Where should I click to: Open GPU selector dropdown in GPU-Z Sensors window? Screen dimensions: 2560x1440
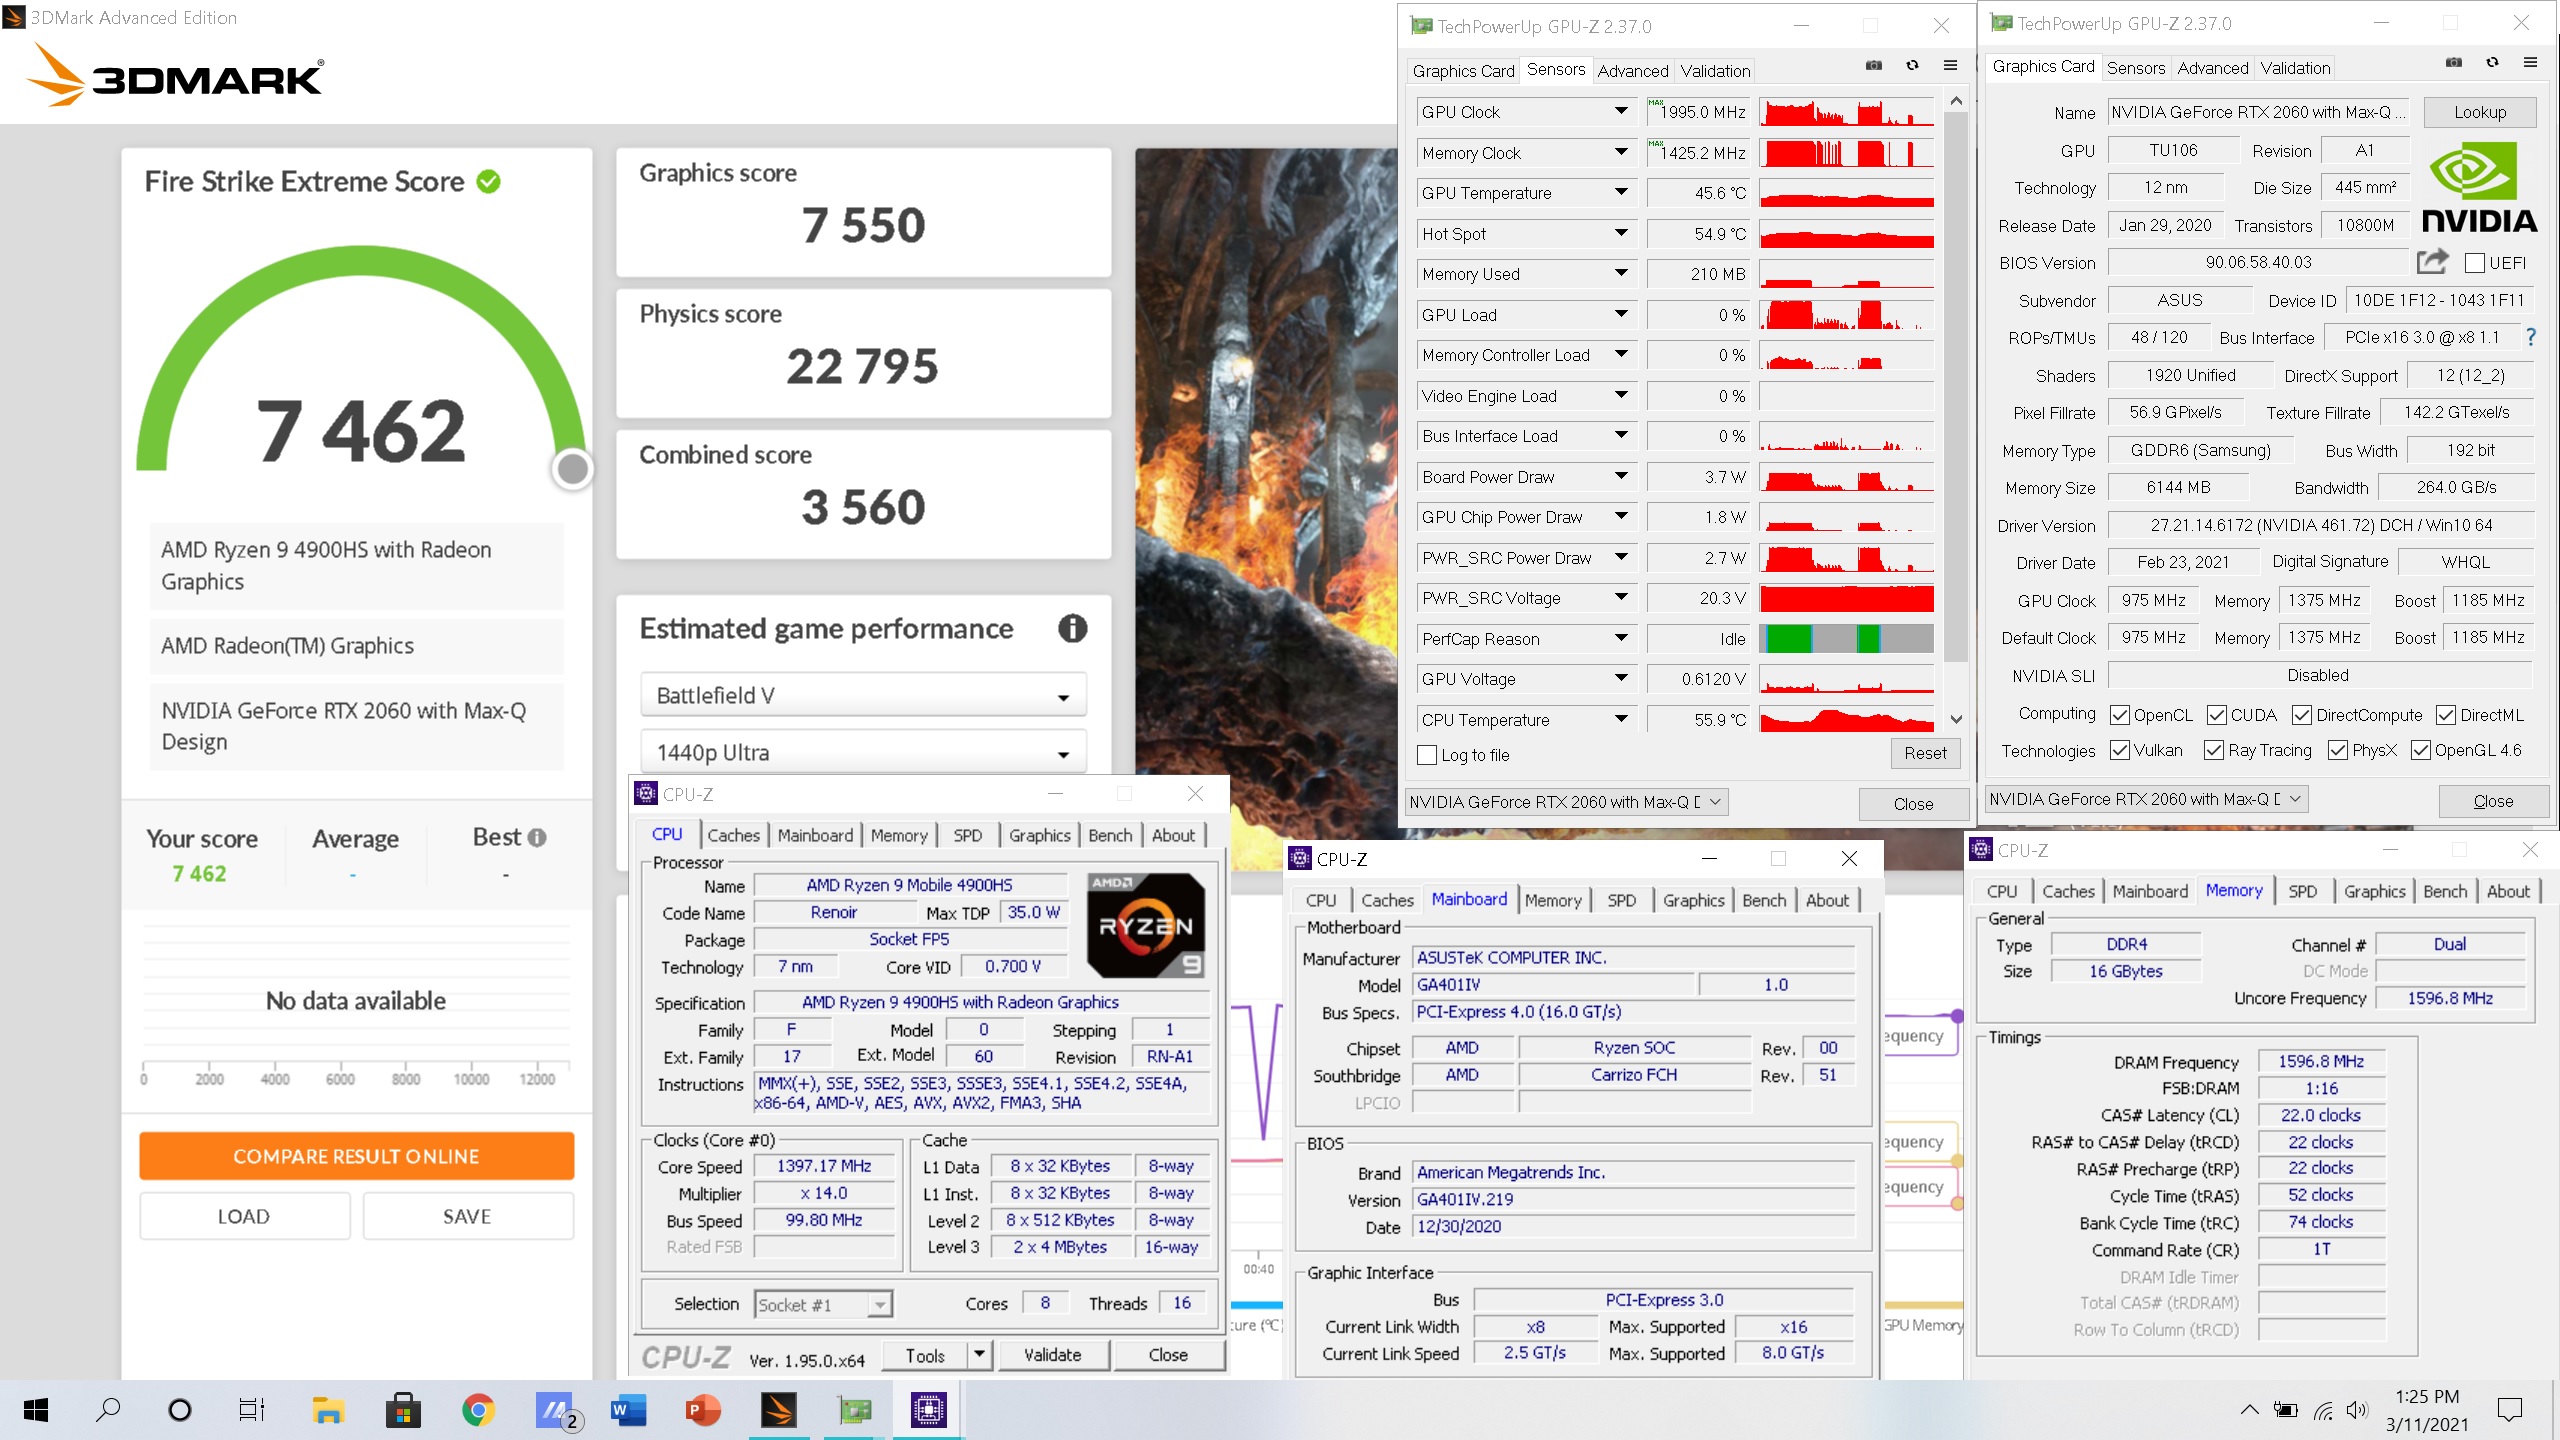pyautogui.click(x=1567, y=802)
